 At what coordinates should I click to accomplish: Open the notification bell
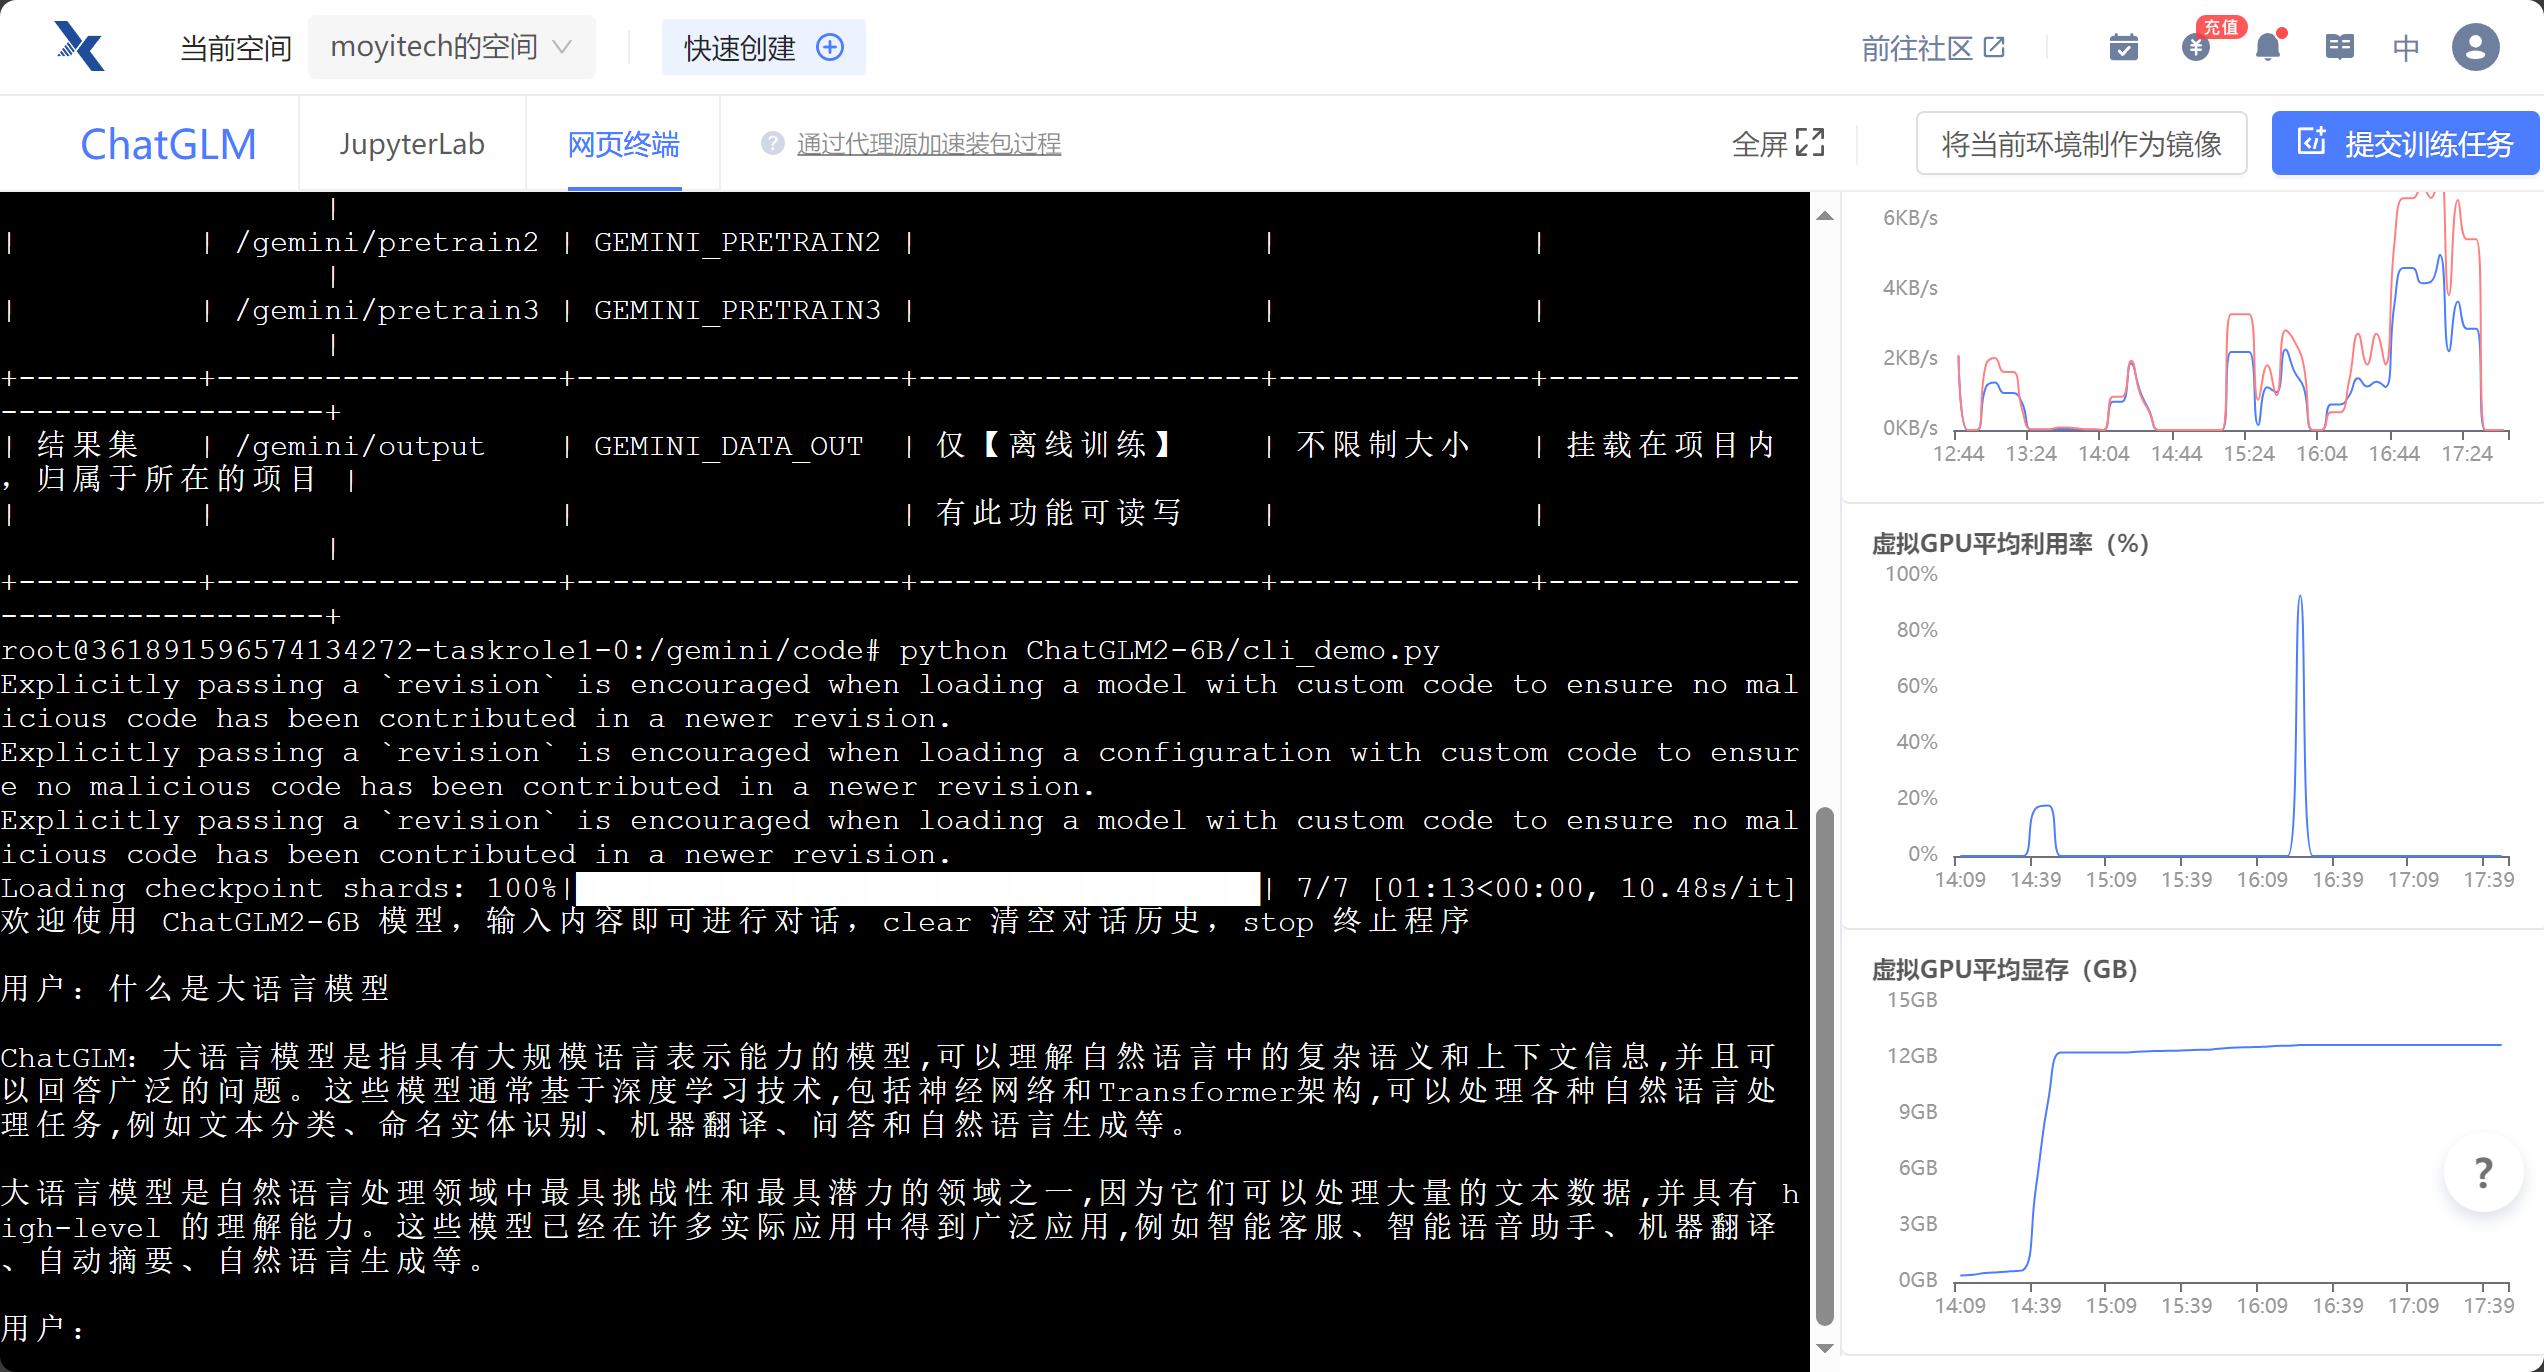pos(2268,47)
